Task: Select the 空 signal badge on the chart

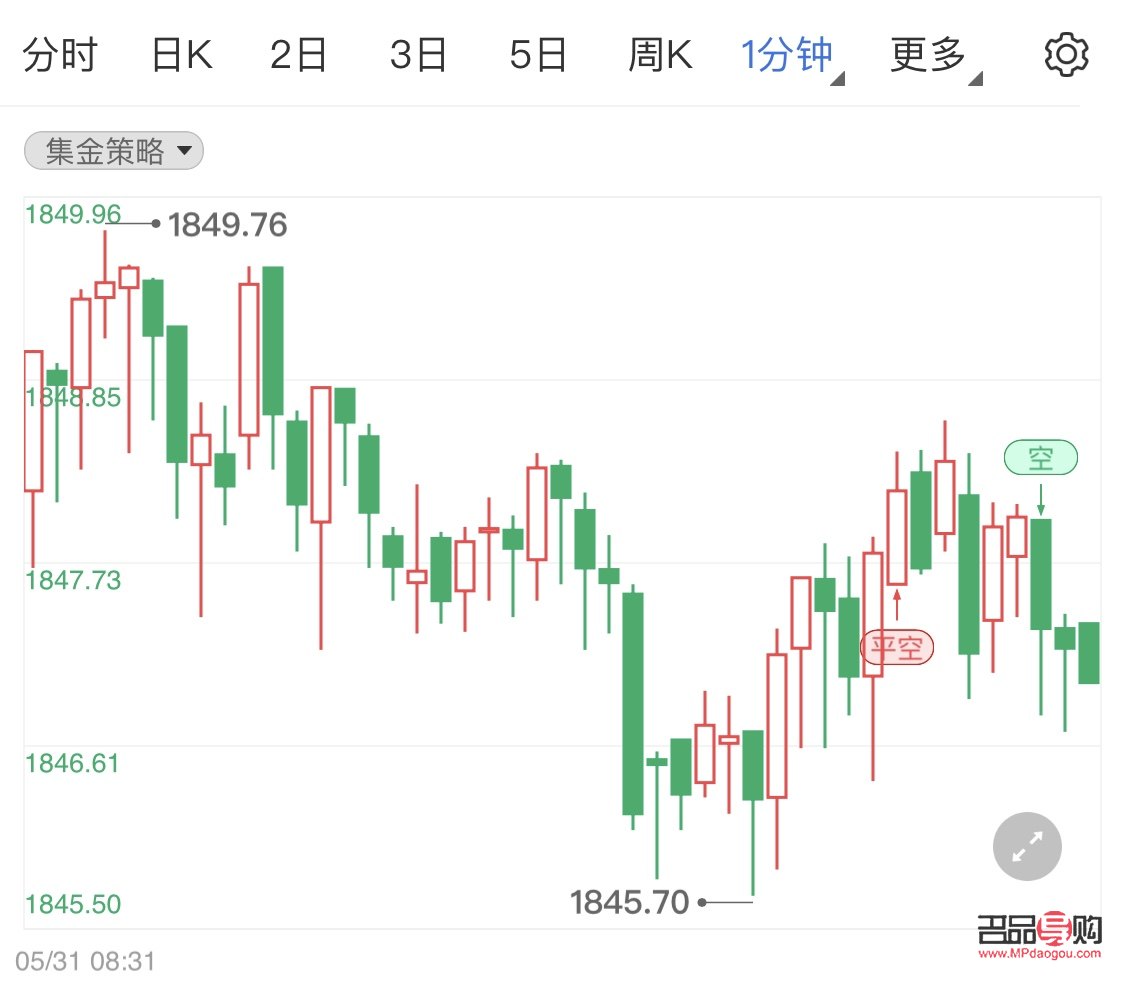Action: click(1041, 457)
